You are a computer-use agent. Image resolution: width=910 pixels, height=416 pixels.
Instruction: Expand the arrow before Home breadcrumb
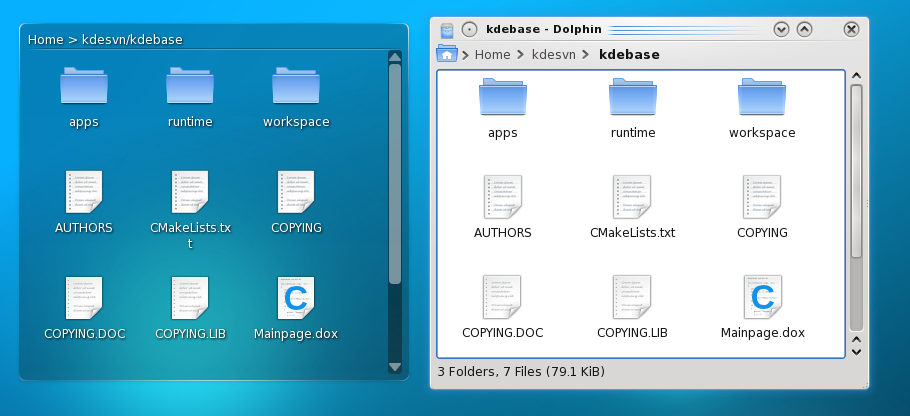click(x=466, y=55)
